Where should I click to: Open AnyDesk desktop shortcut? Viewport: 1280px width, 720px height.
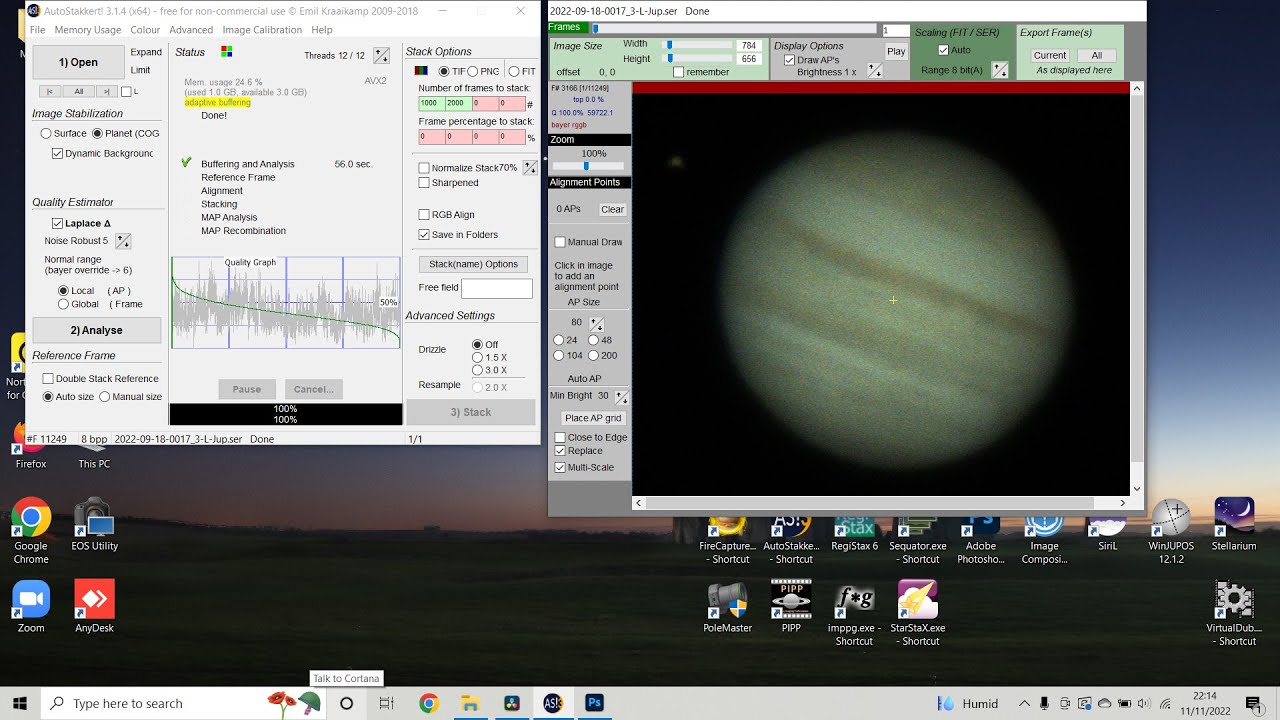[94, 607]
